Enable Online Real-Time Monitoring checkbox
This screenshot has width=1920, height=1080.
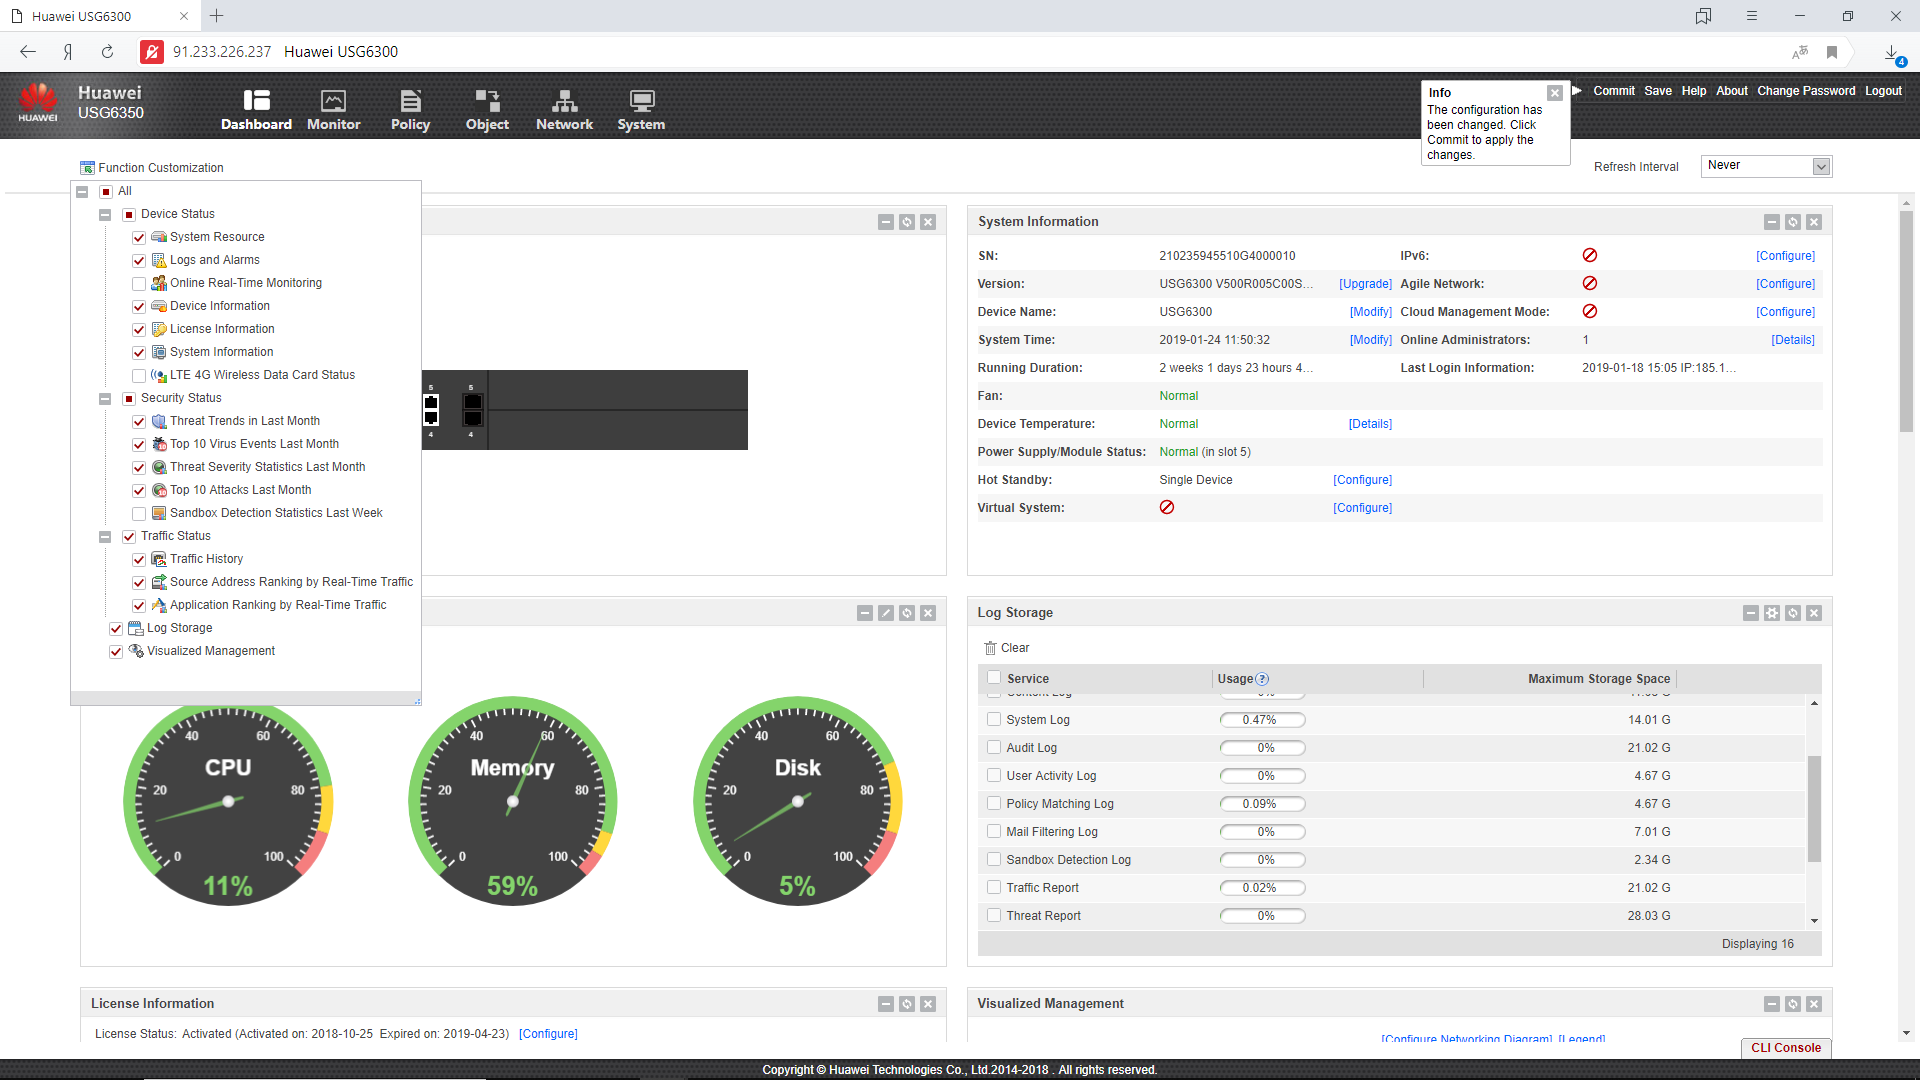[x=139, y=284]
